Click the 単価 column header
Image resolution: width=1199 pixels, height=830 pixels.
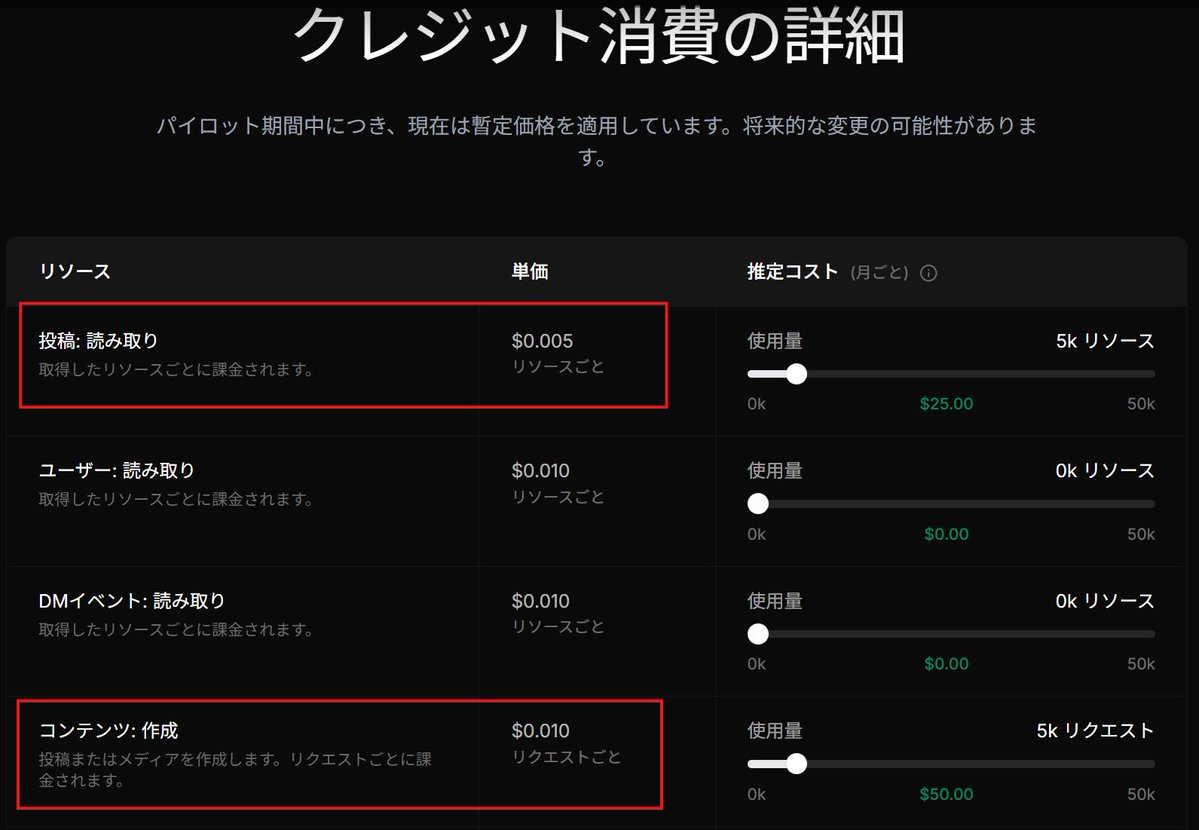[x=530, y=272]
